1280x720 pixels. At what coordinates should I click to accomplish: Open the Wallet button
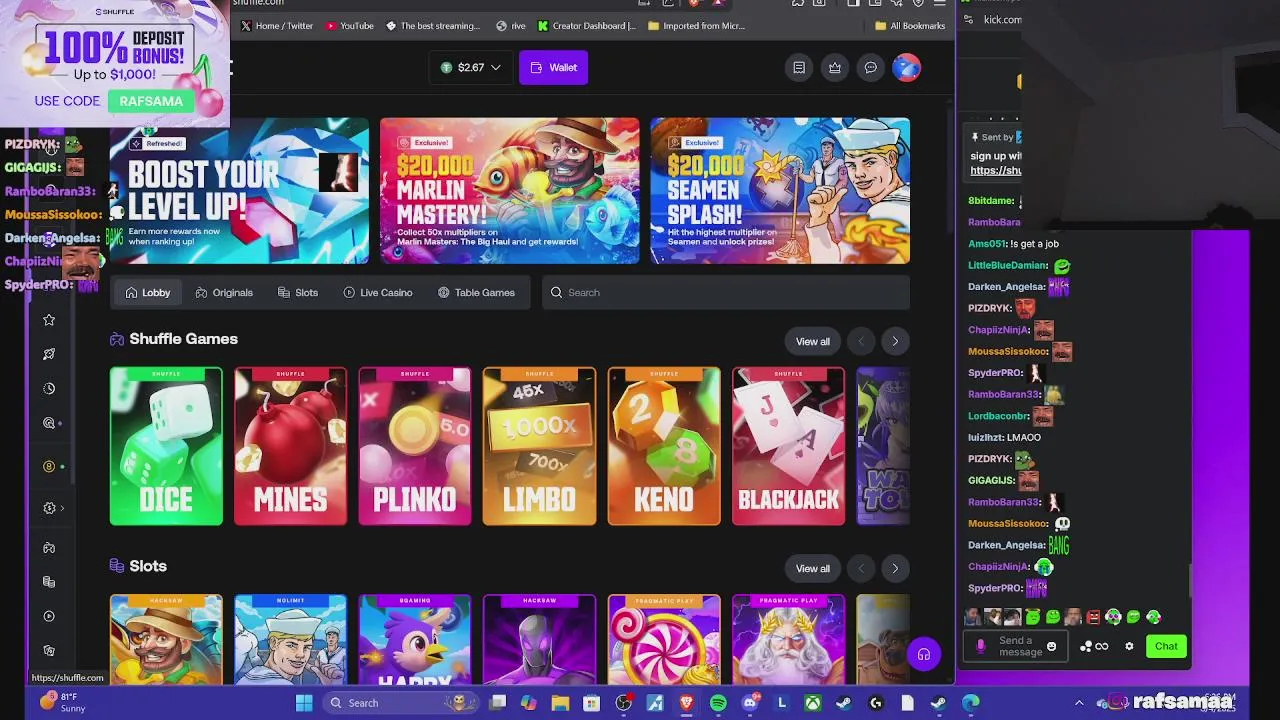coord(553,67)
